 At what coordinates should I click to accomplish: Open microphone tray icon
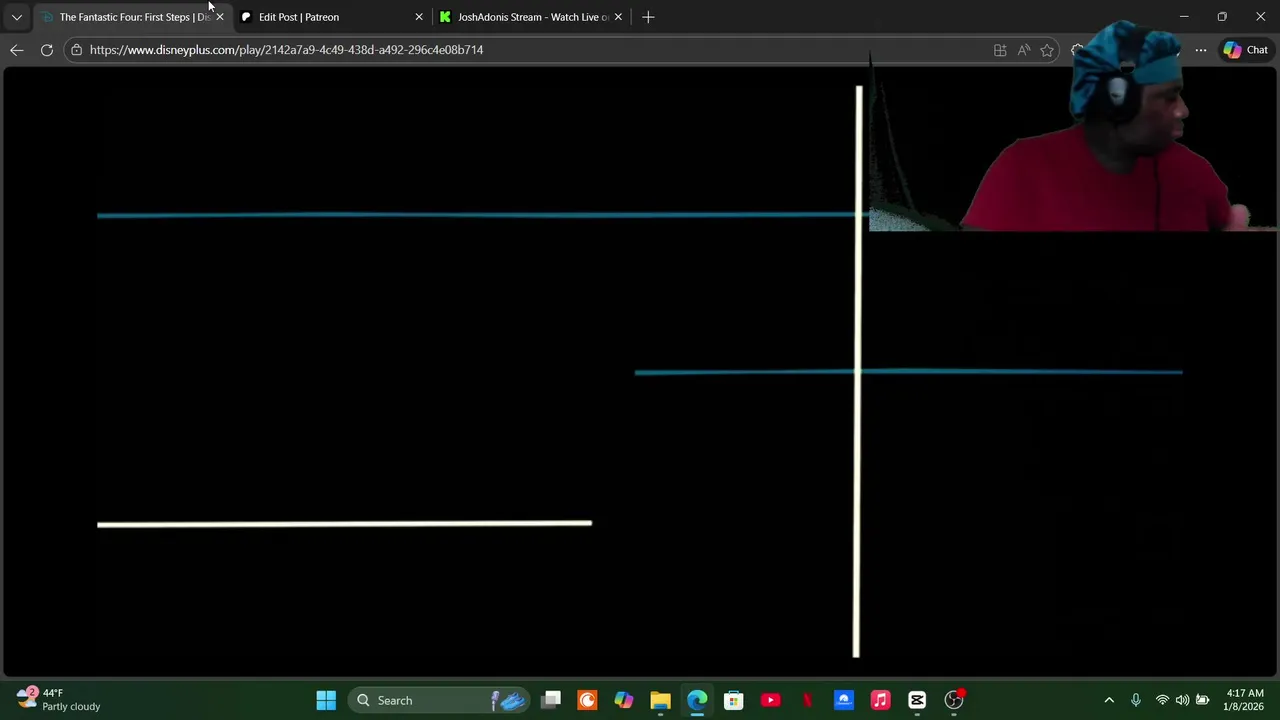tap(1136, 700)
